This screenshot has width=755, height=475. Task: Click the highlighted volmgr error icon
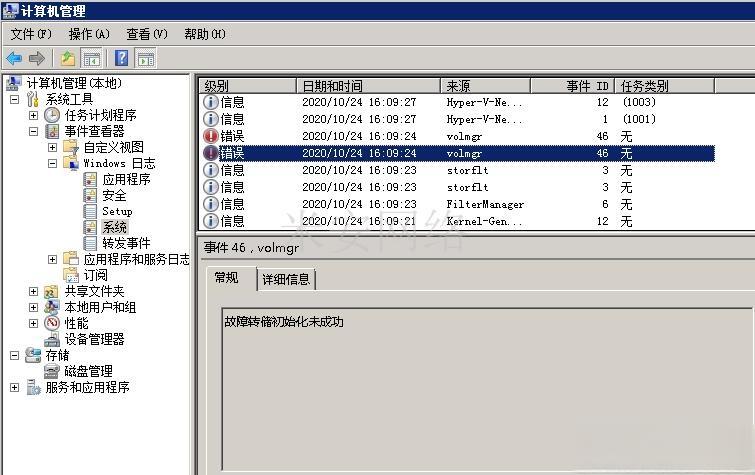tap(210, 153)
